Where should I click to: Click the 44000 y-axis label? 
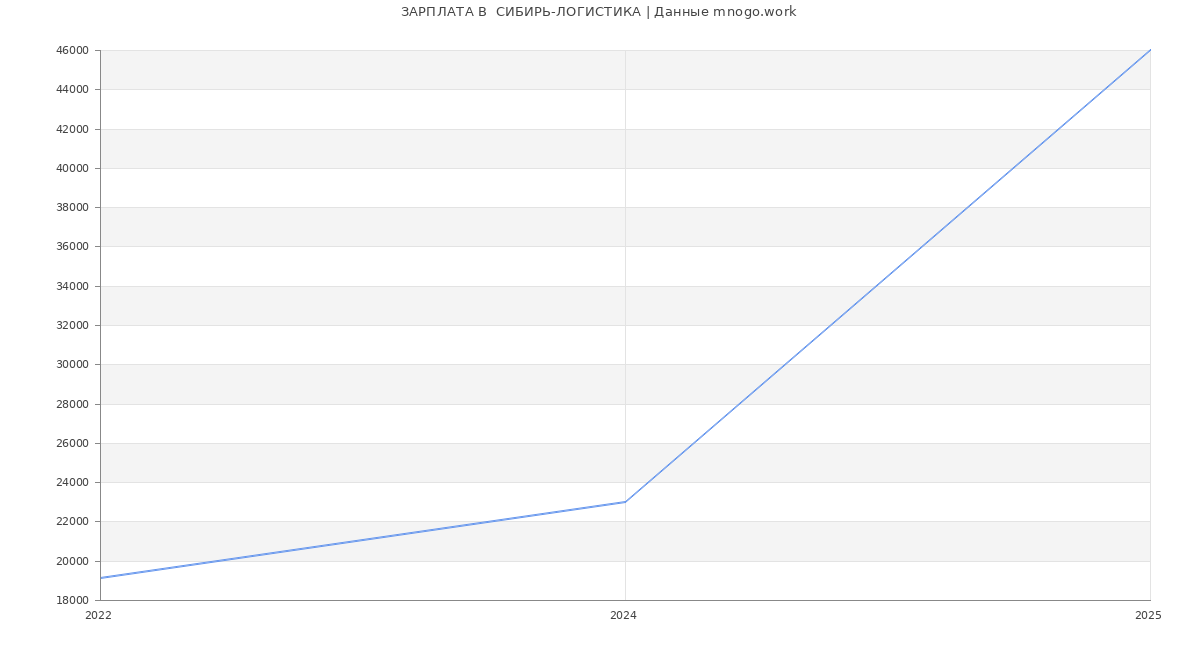click(72, 89)
